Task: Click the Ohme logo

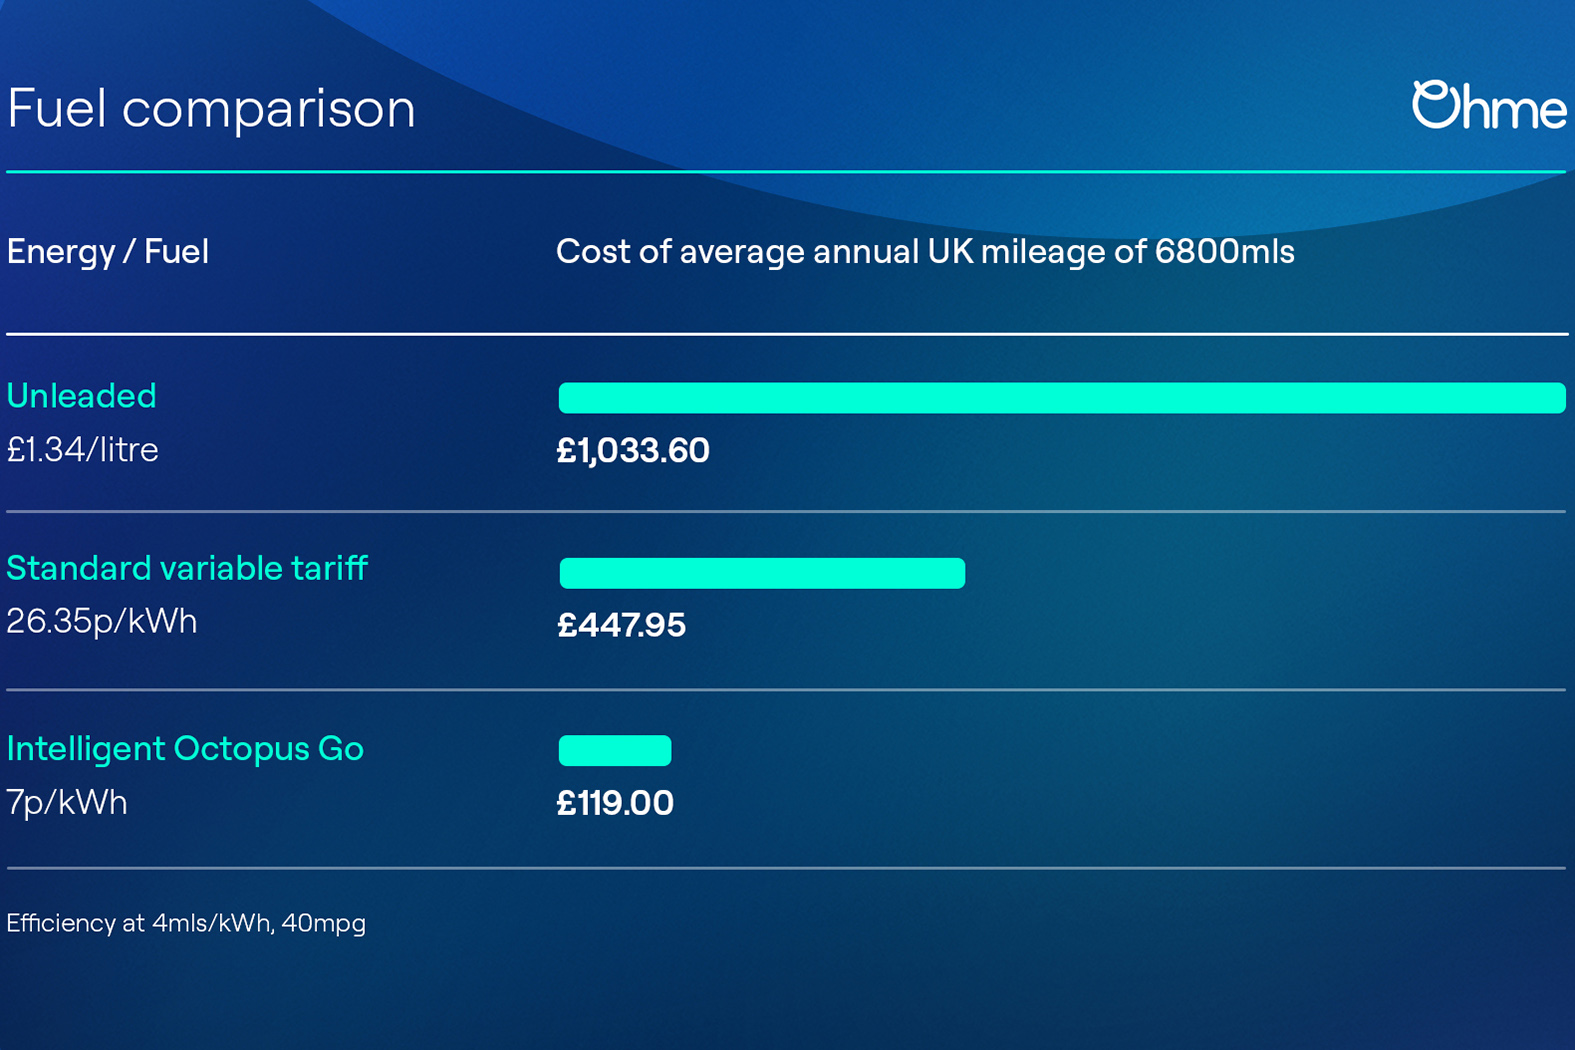Action: [1488, 106]
